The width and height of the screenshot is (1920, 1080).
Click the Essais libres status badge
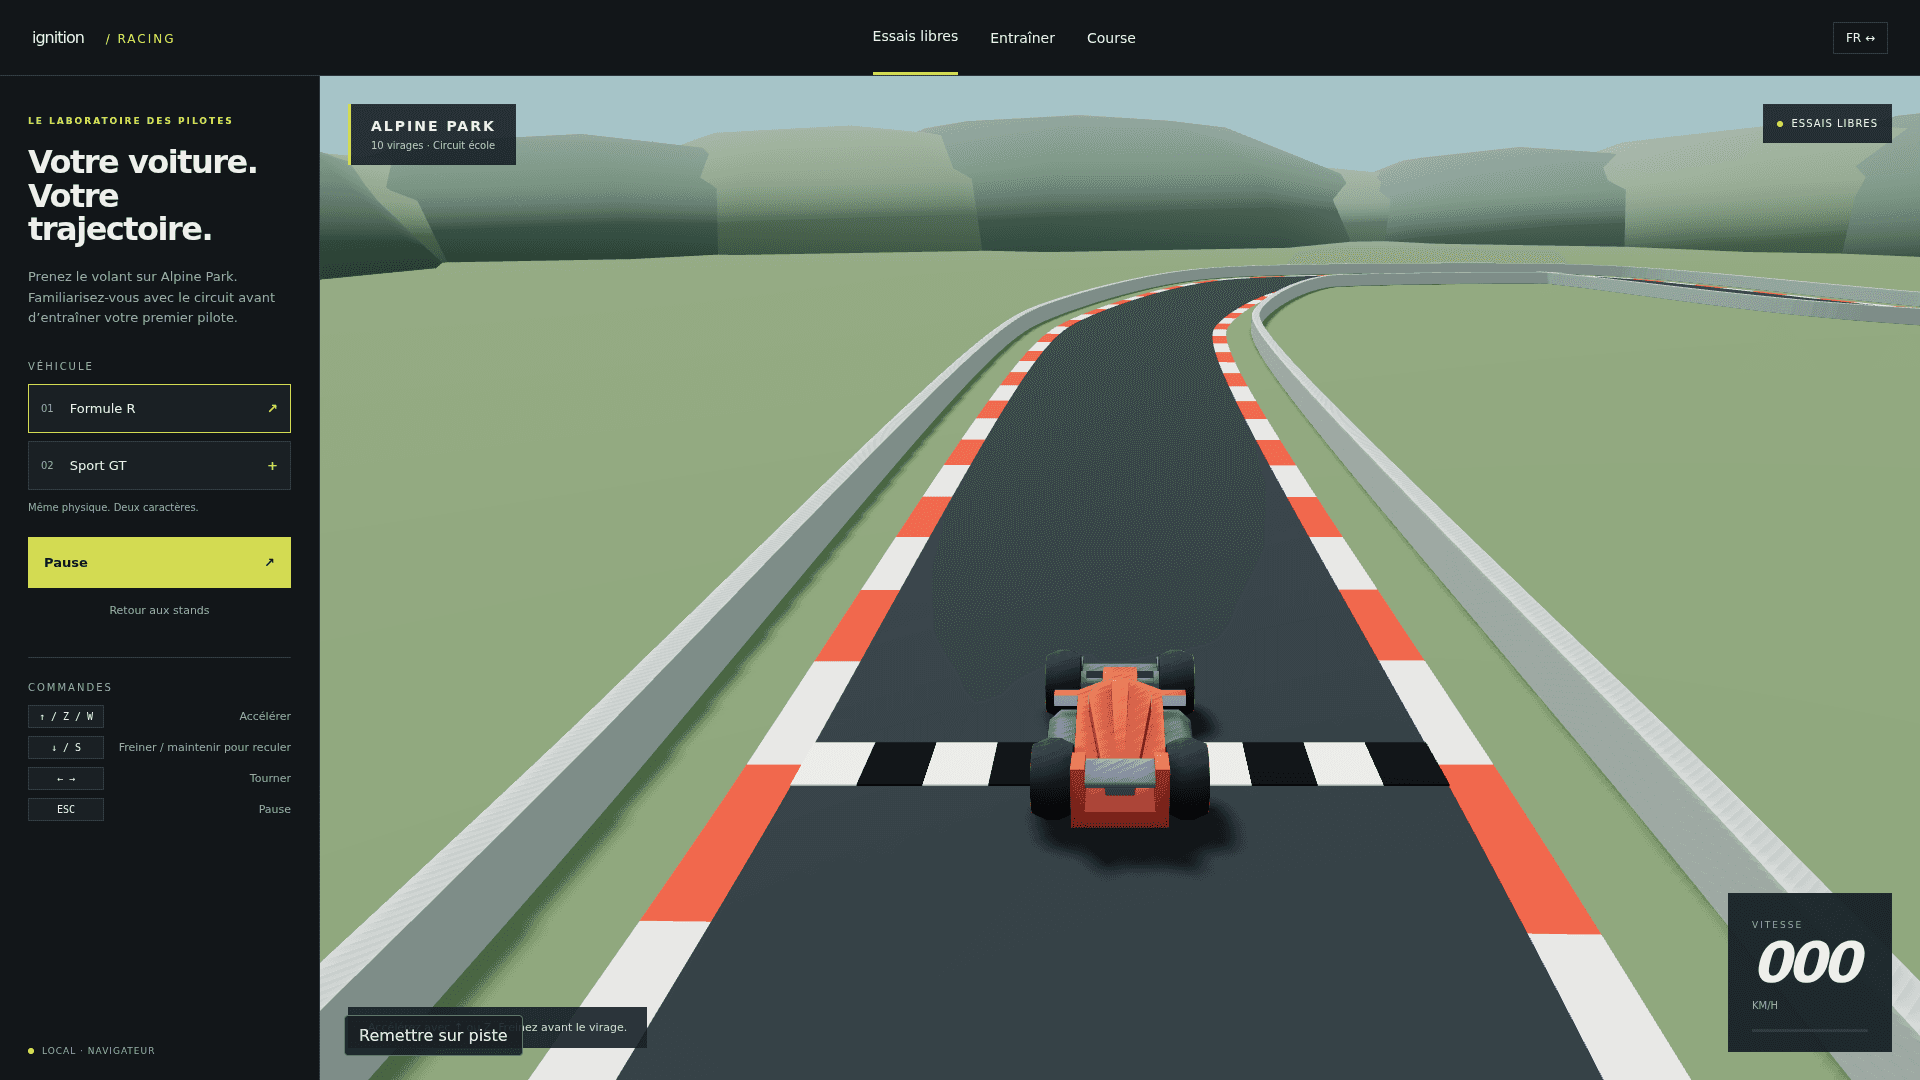coord(1827,123)
